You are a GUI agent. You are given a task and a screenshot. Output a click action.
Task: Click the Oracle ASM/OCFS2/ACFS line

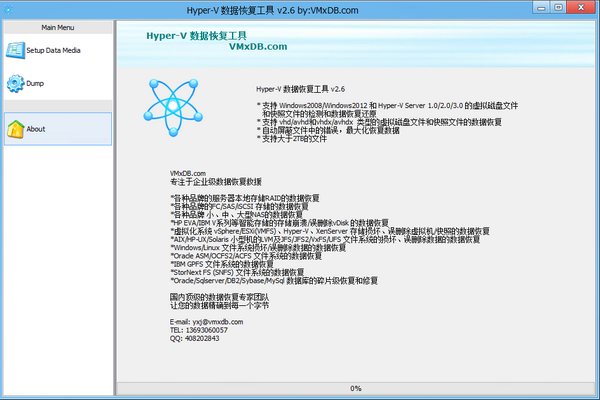246,256
